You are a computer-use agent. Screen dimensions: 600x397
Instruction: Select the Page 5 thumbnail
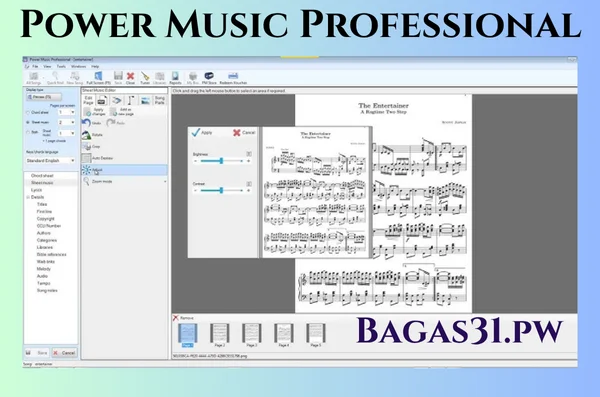316,335
